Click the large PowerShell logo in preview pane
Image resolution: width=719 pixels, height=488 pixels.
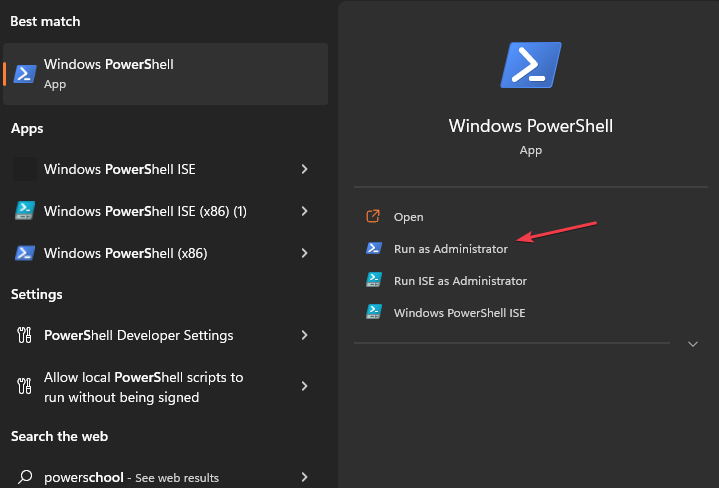point(531,65)
